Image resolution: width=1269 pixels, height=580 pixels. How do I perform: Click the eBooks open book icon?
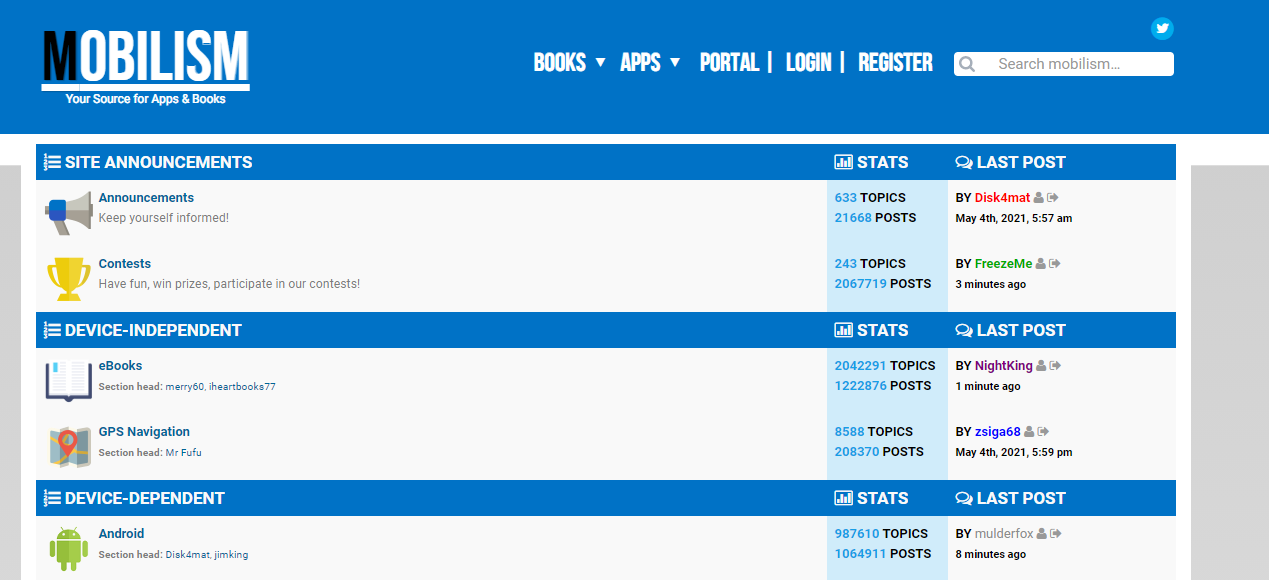(69, 381)
